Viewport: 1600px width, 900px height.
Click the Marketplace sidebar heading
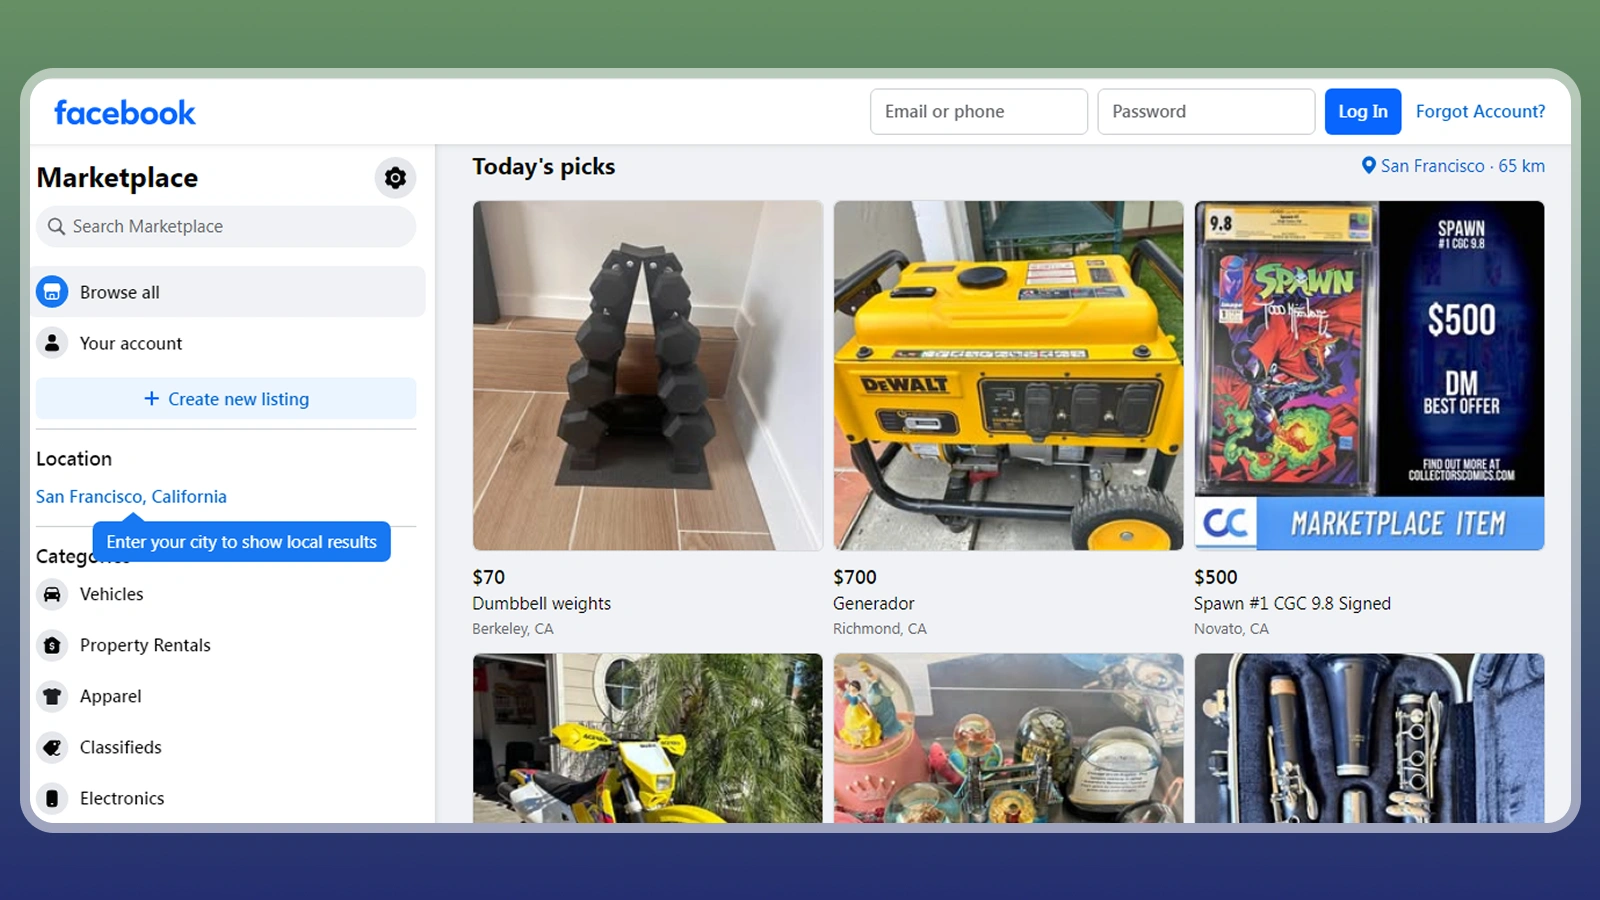117,178
